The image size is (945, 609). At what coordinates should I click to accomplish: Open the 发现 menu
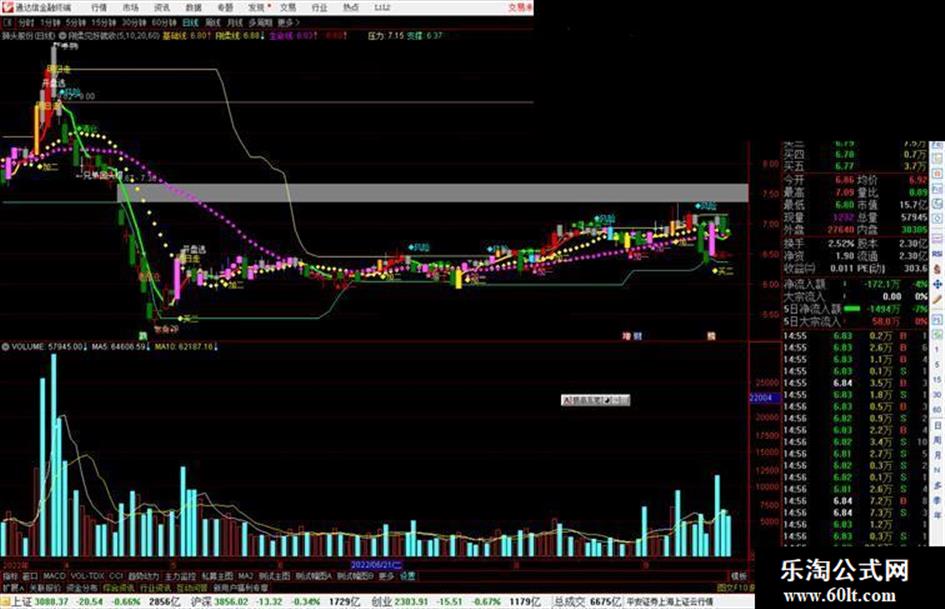(256, 8)
